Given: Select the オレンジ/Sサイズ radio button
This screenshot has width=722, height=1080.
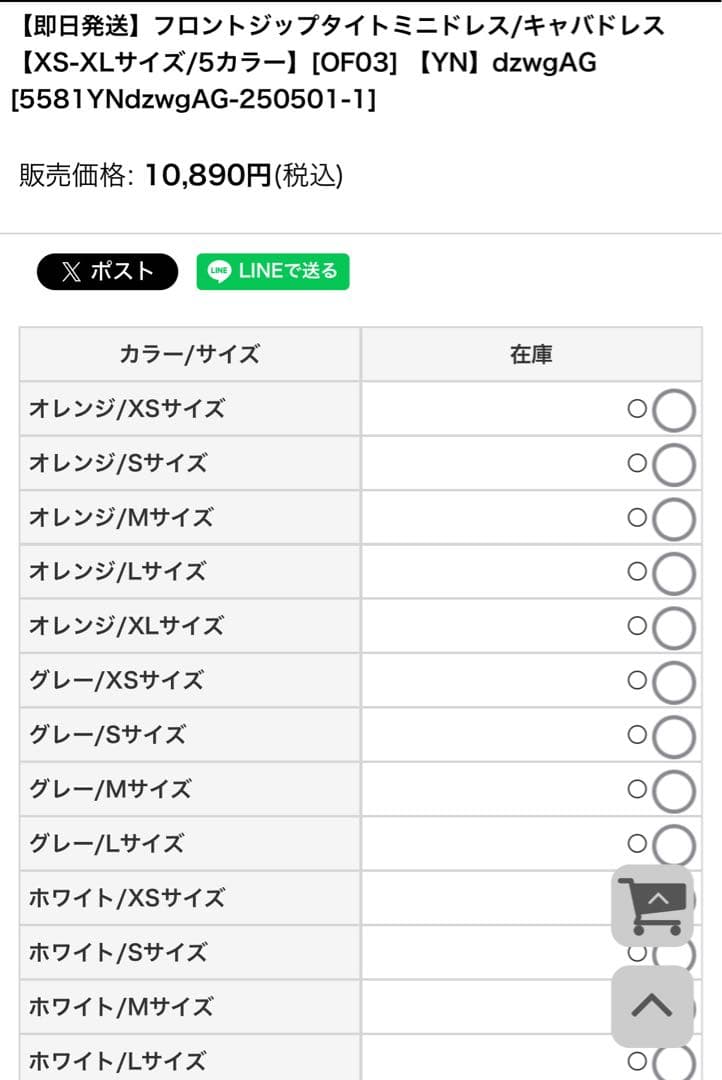Looking at the screenshot, I should tap(674, 464).
